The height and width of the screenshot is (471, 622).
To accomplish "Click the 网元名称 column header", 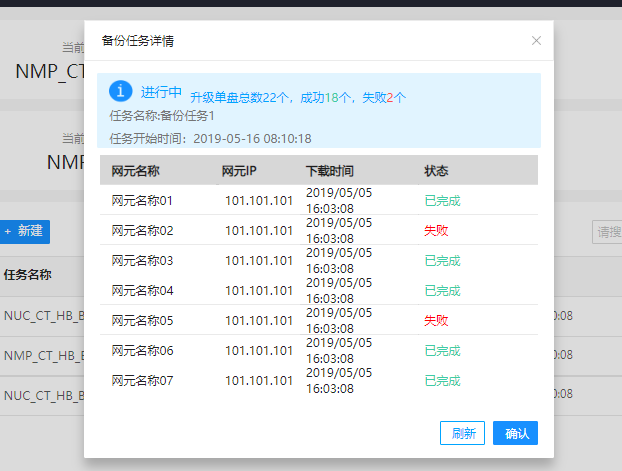I will (x=136, y=170).
